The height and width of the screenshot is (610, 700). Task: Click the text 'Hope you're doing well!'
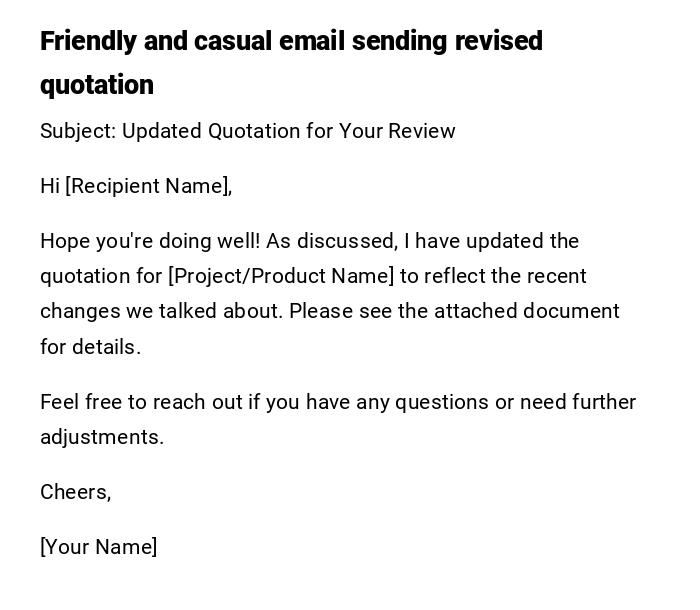tap(150, 241)
